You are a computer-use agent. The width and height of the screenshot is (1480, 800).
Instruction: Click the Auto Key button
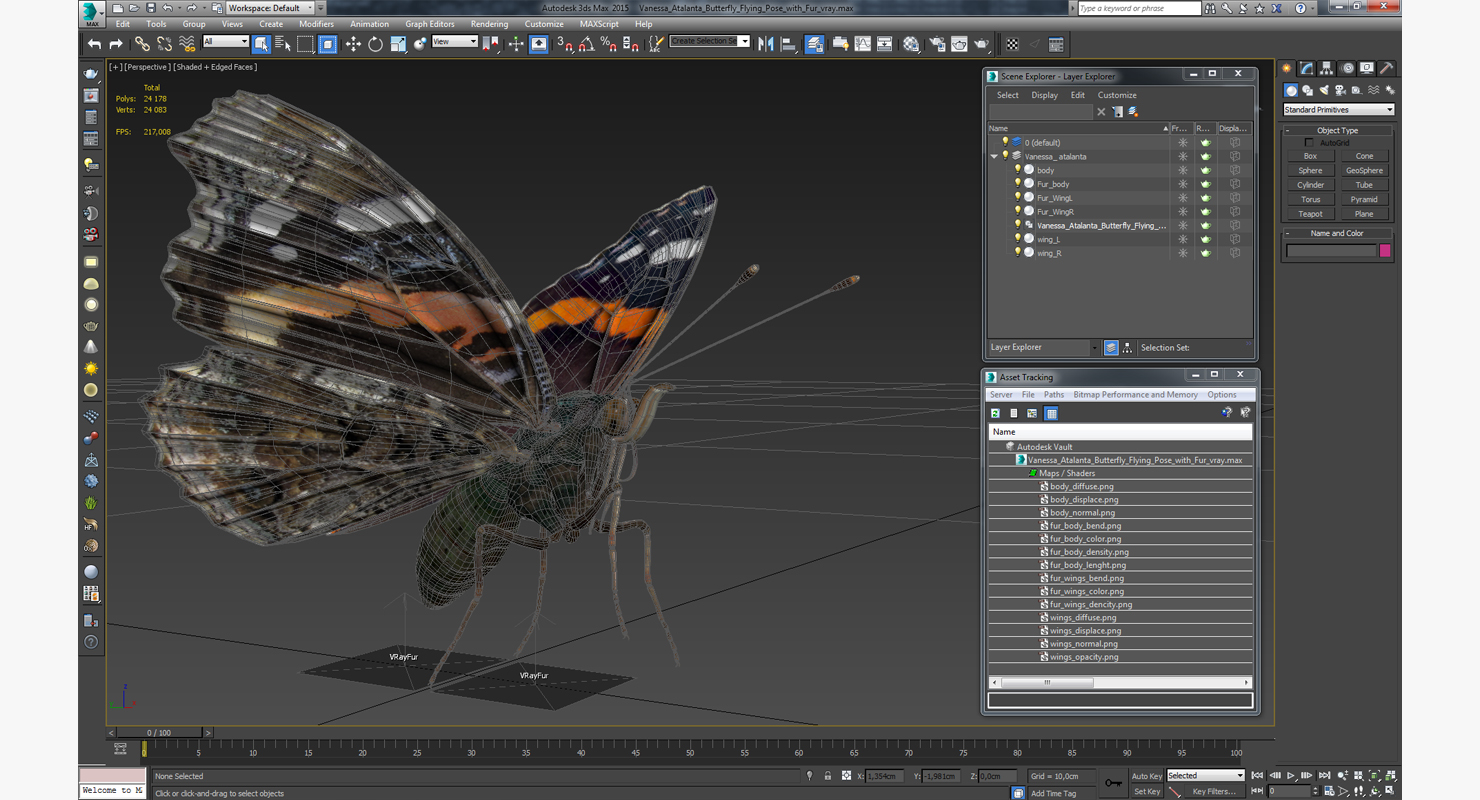tap(1147, 776)
